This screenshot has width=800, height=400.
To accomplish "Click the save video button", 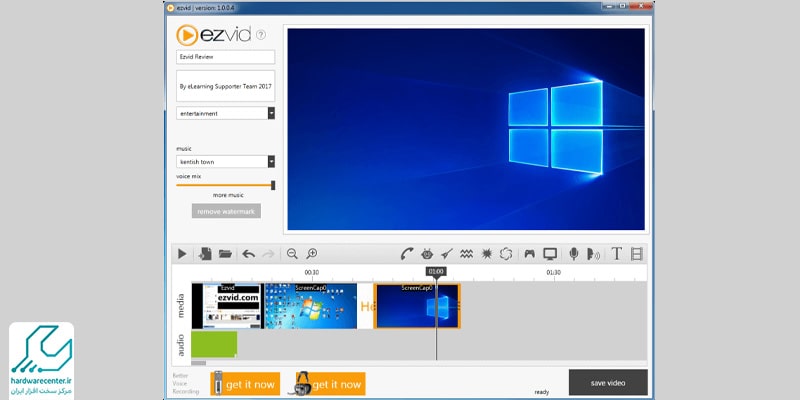I will pos(608,383).
